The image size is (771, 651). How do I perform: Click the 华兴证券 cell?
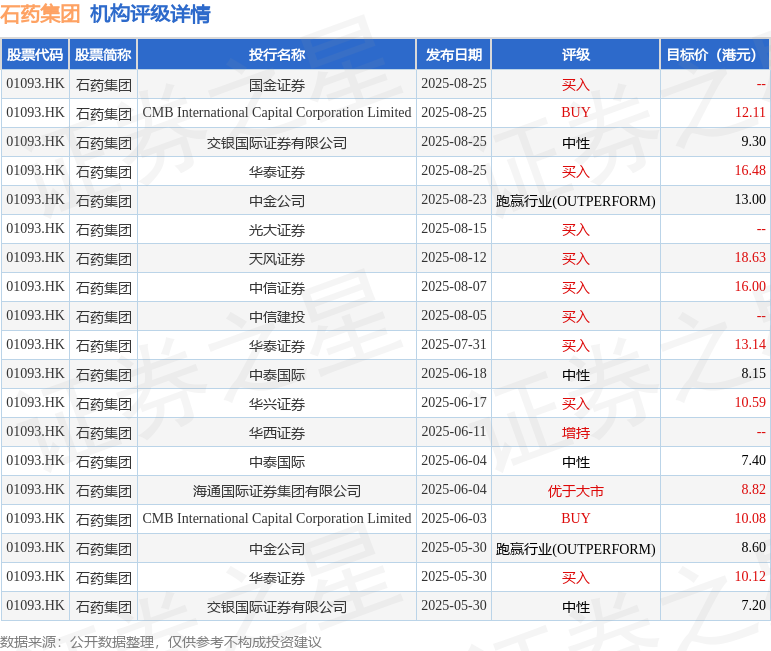tap(277, 404)
